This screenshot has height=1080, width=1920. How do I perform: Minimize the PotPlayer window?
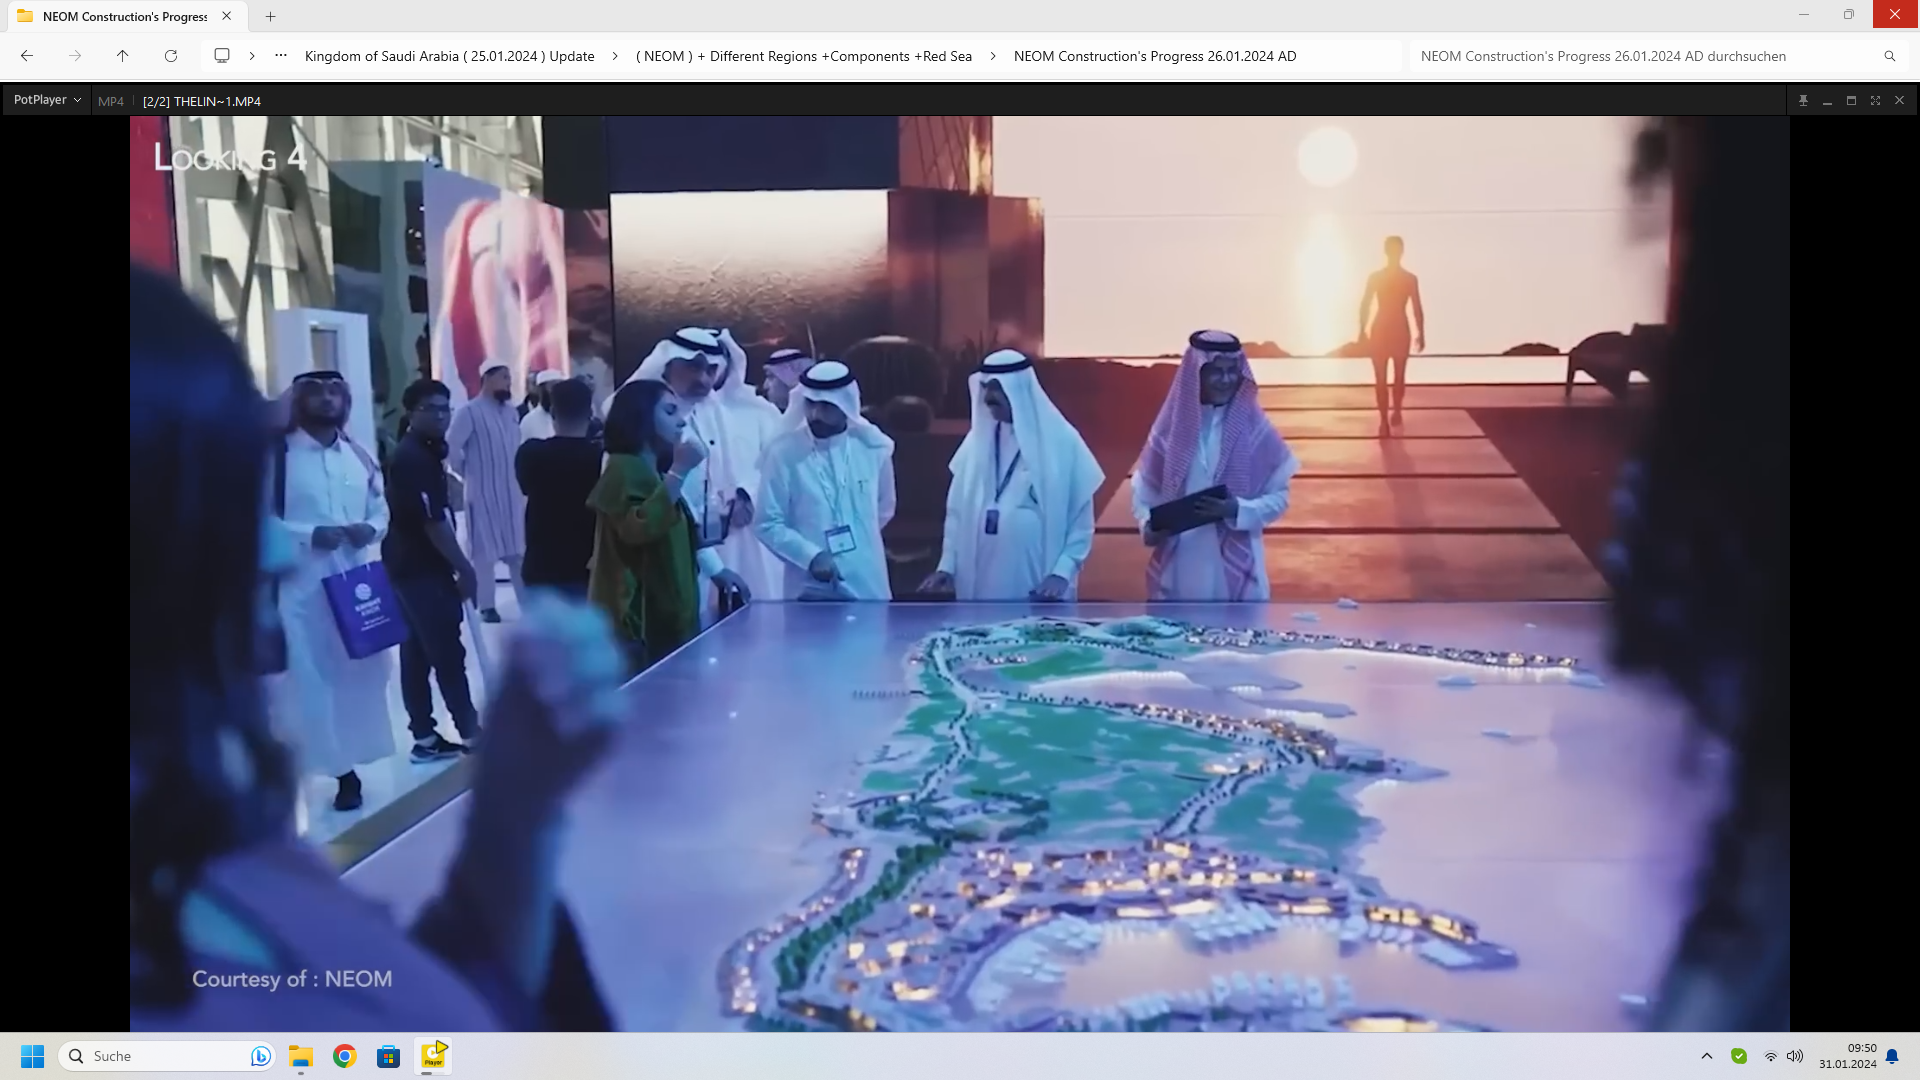click(x=1827, y=101)
